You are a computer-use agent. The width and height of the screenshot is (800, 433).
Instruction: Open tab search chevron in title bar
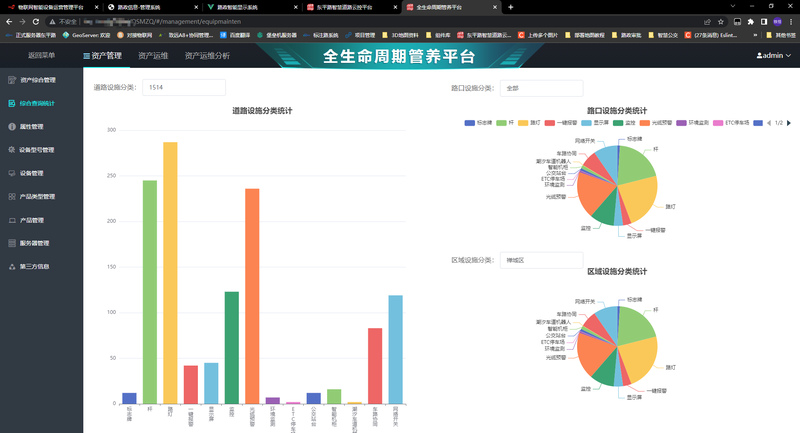(x=733, y=6)
